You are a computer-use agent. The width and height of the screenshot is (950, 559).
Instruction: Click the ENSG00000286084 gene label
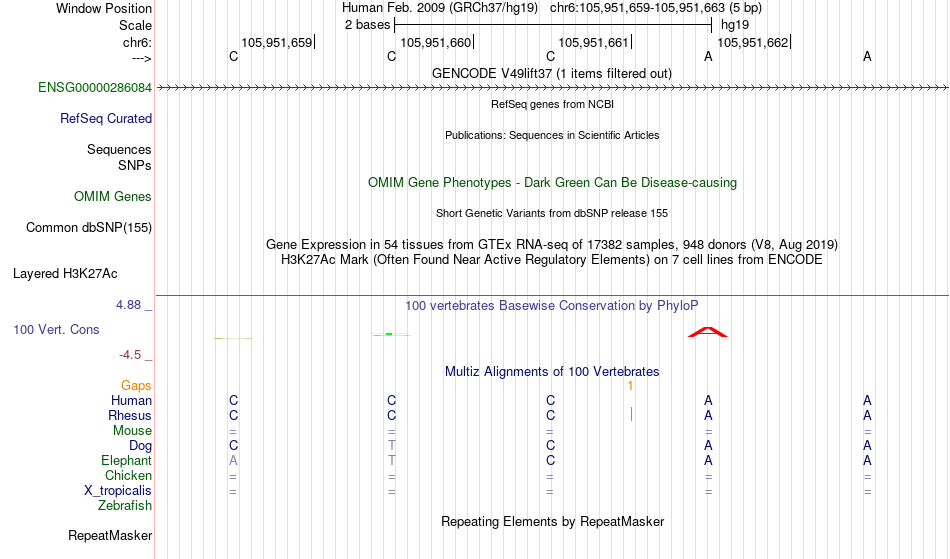pyautogui.click(x=95, y=87)
